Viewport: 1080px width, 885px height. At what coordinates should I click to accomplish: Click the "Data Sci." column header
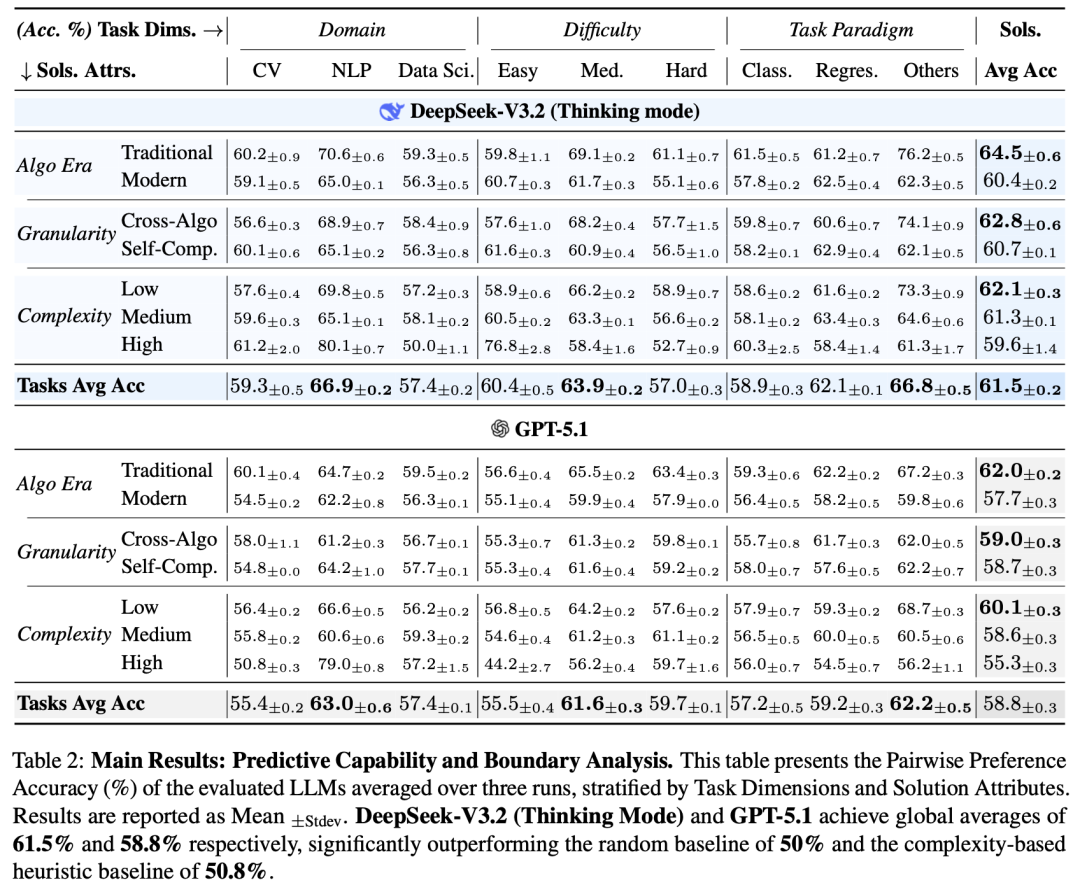(436, 70)
